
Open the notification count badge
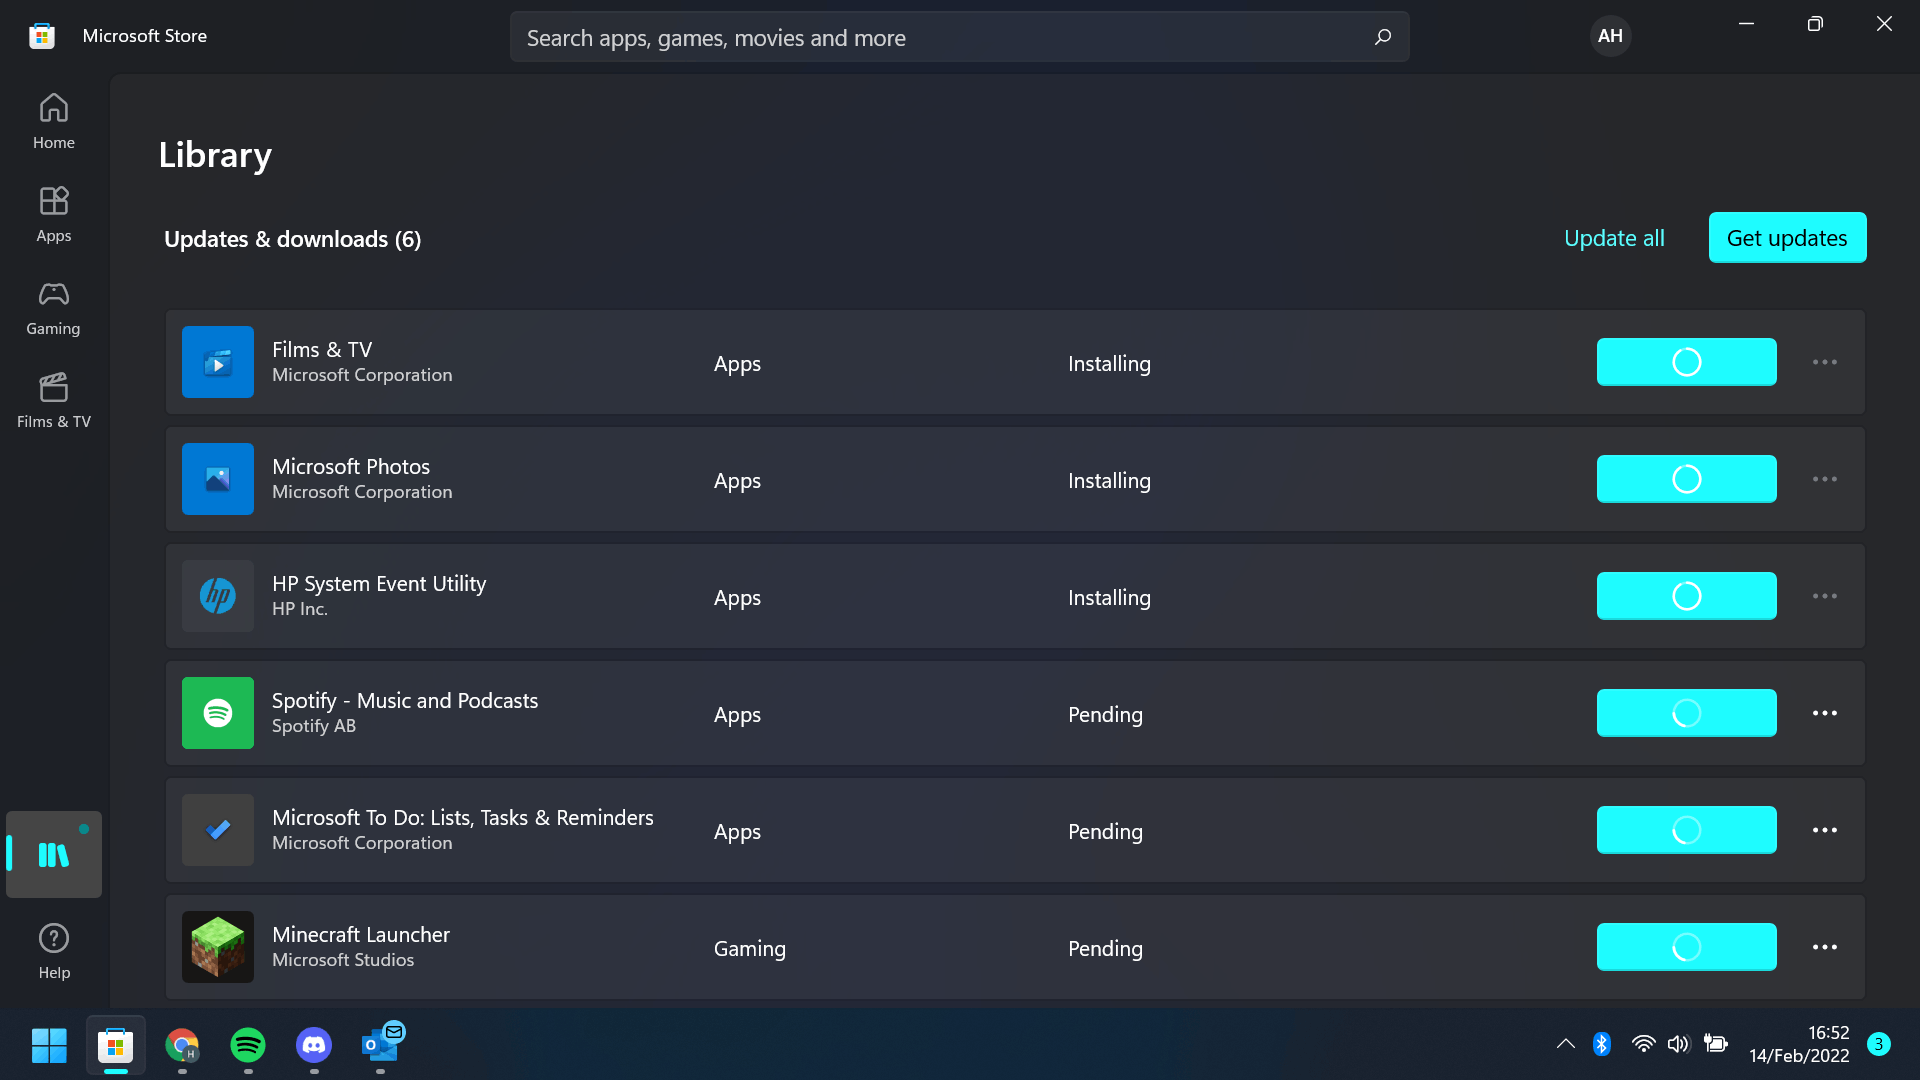pos(1879,1044)
